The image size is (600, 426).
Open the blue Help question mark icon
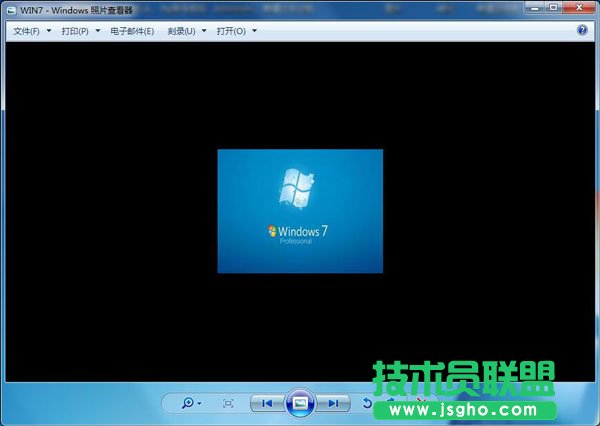(x=582, y=30)
